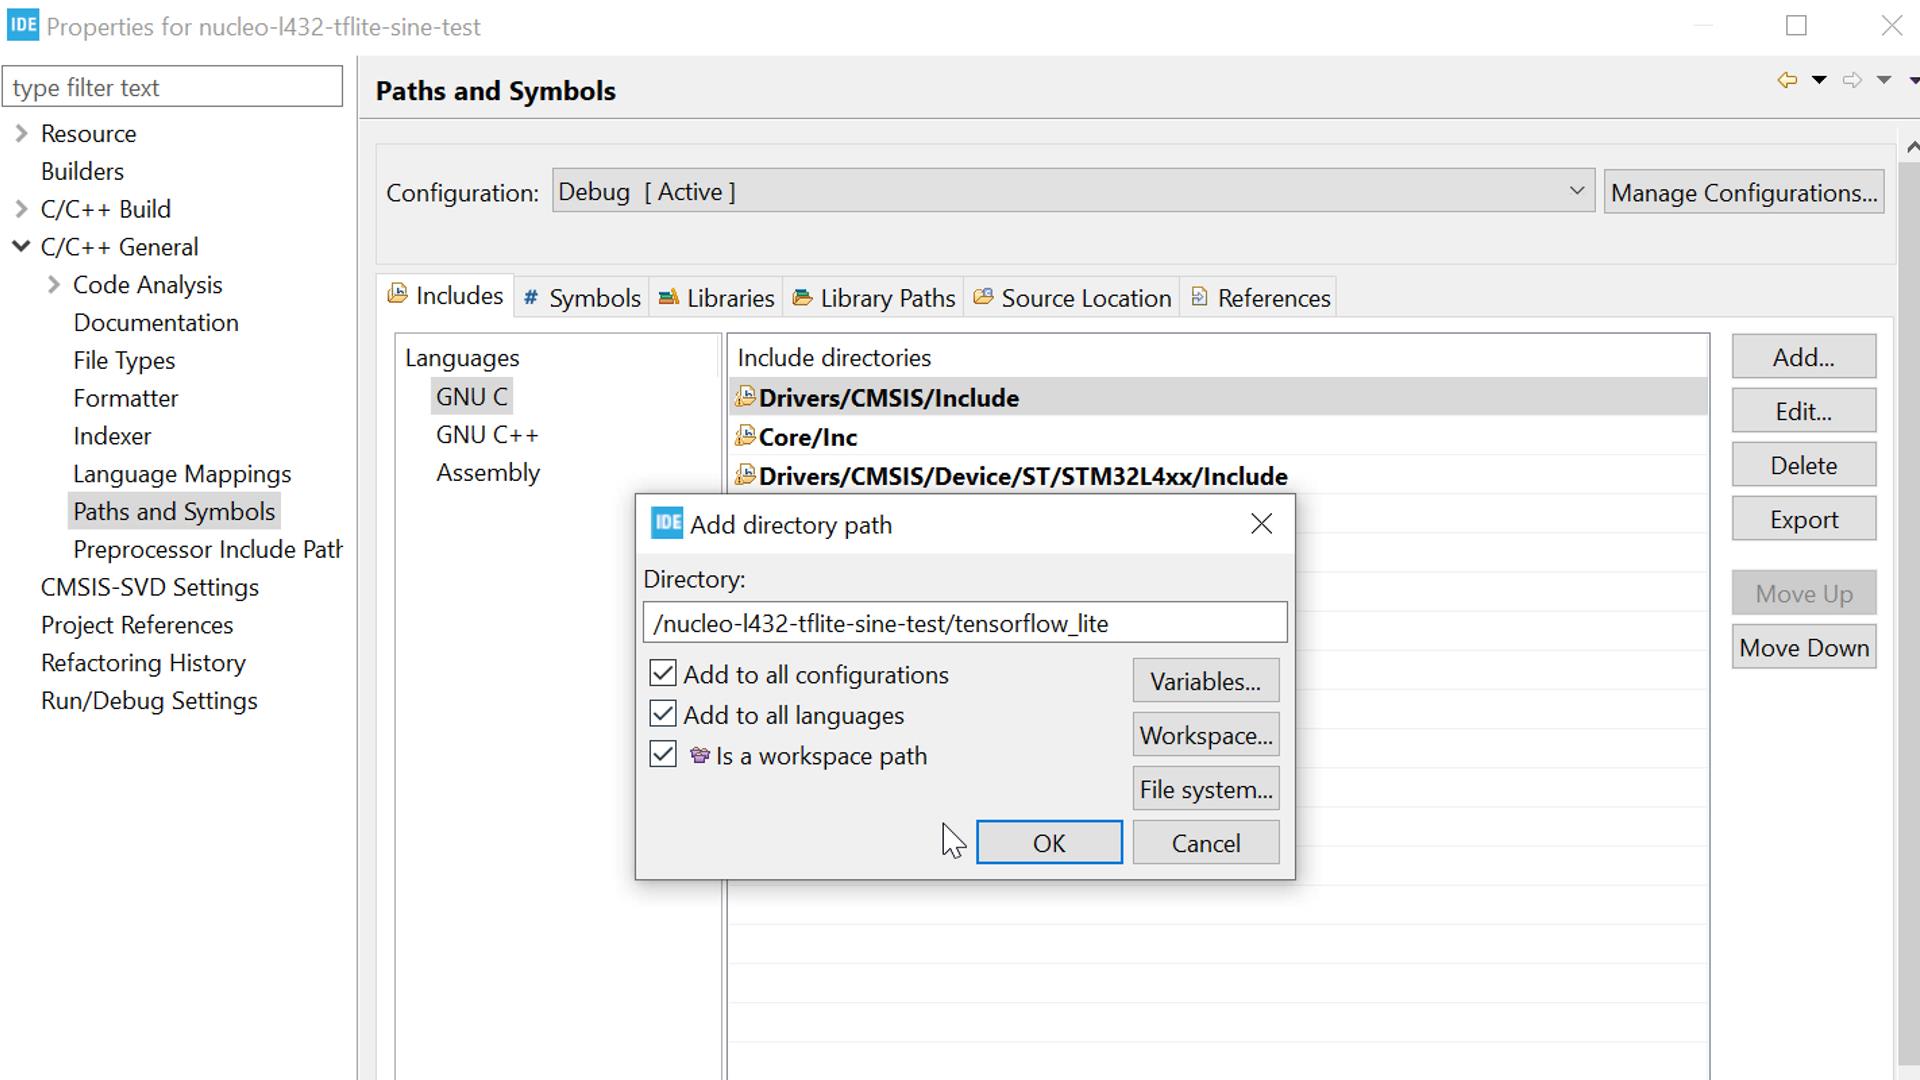Toggle Add to all configurations checkbox
Viewport: 1920px width, 1080px height.
click(x=662, y=673)
